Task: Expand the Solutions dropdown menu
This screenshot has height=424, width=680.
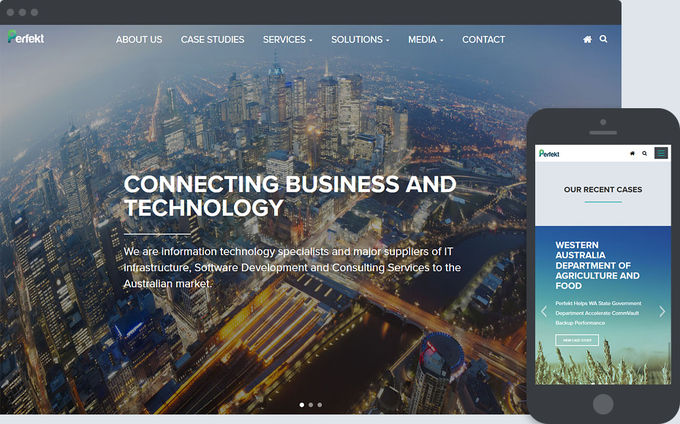Action: point(360,39)
